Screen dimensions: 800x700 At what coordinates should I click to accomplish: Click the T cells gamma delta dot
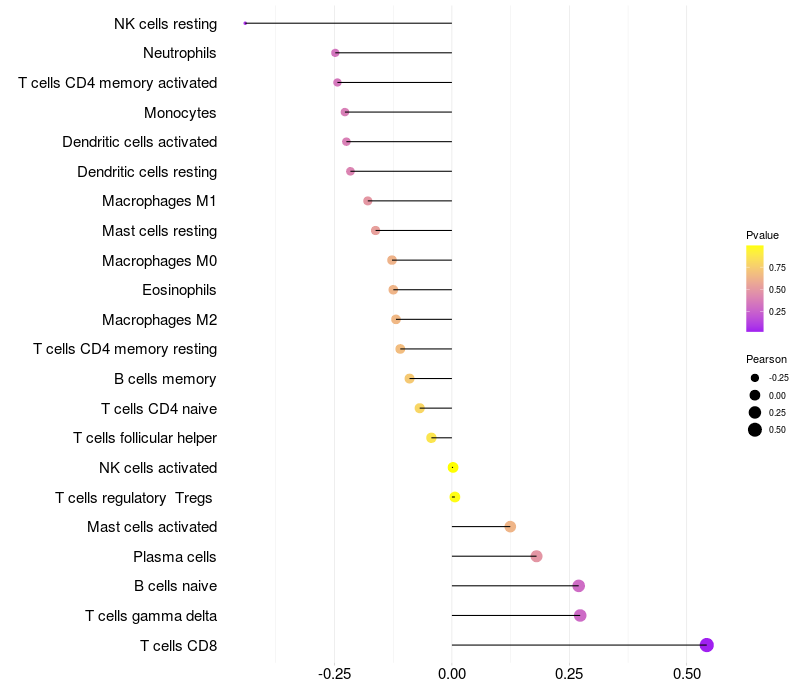coord(580,615)
